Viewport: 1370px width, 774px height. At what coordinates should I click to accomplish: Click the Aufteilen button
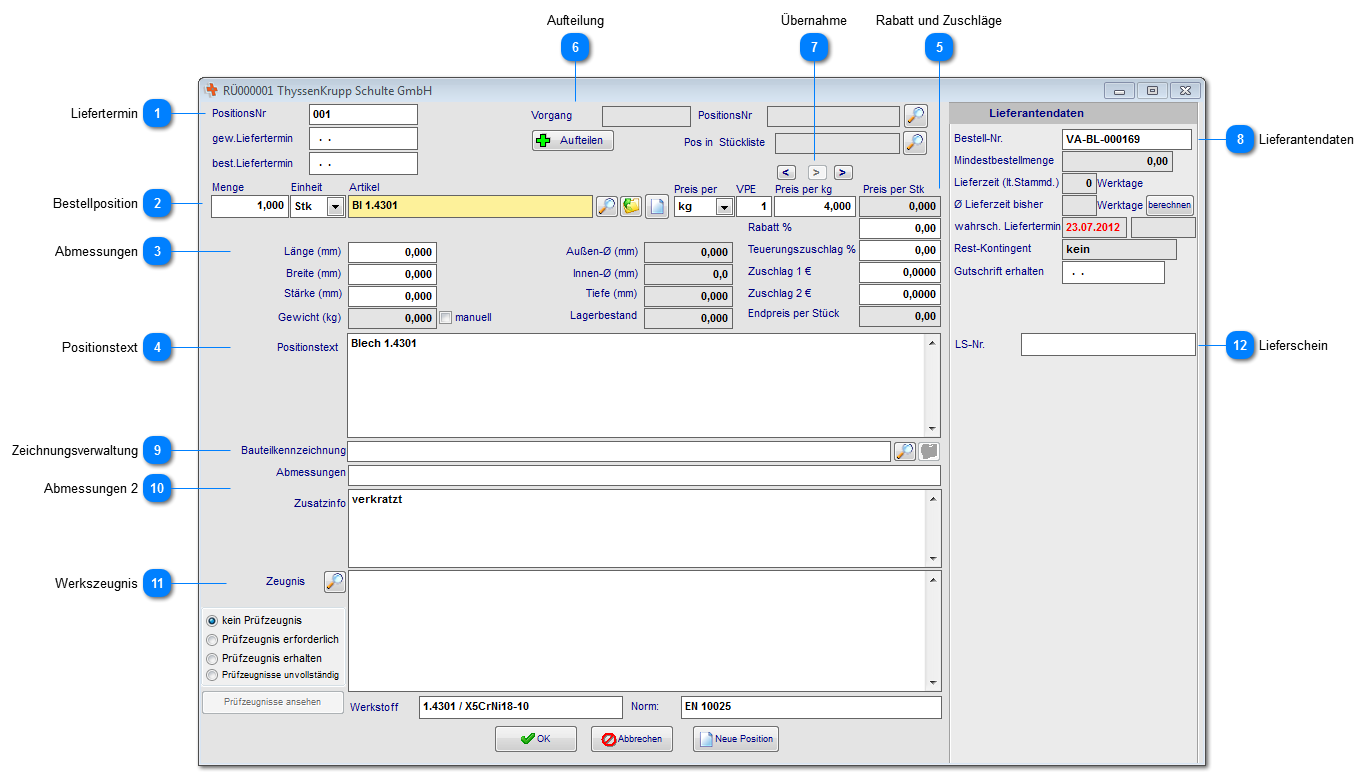(572, 141)
